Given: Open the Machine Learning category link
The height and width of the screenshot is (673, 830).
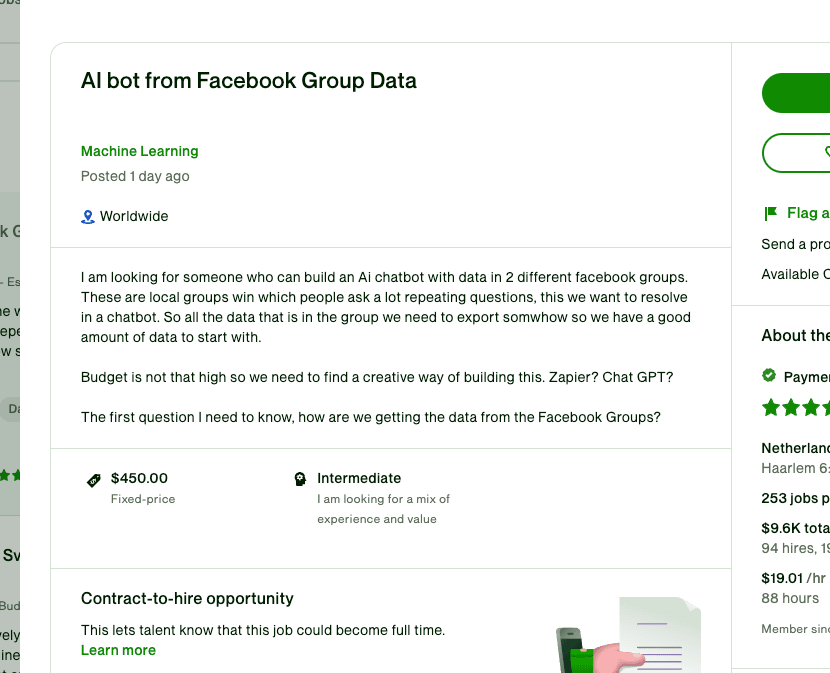Looking at the screenshot, I should pyautogui.click(x=139, y=151).
